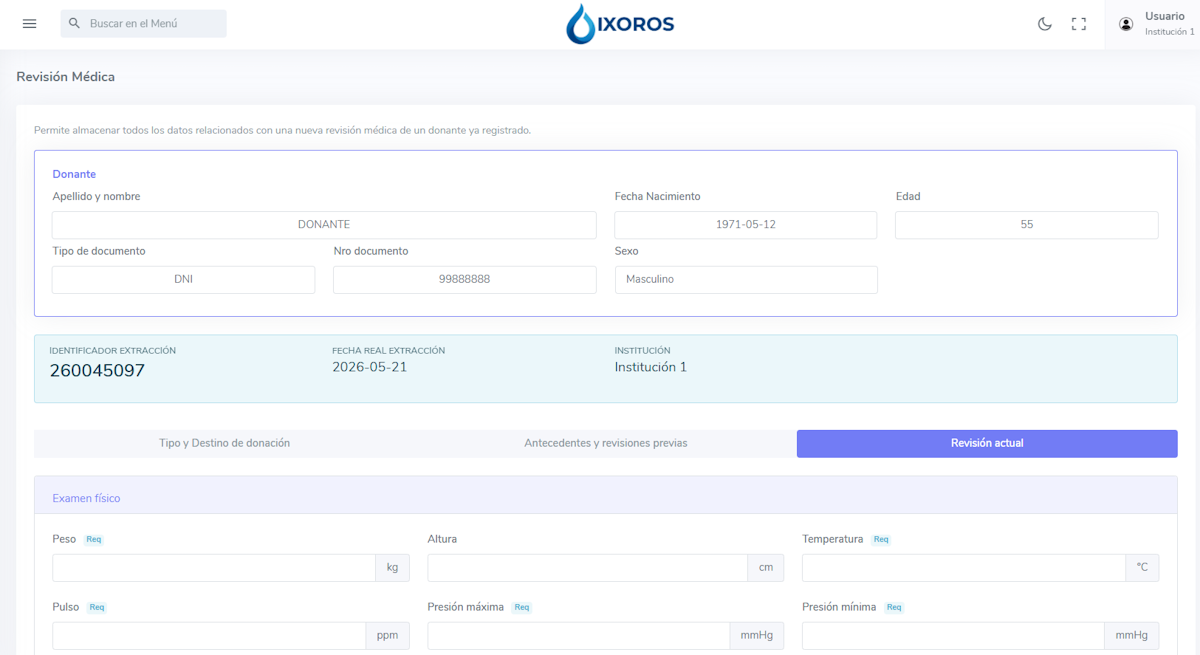
Task: Click the Usuario name in header
Action: pyautogui.click(x=1165, y=16)
